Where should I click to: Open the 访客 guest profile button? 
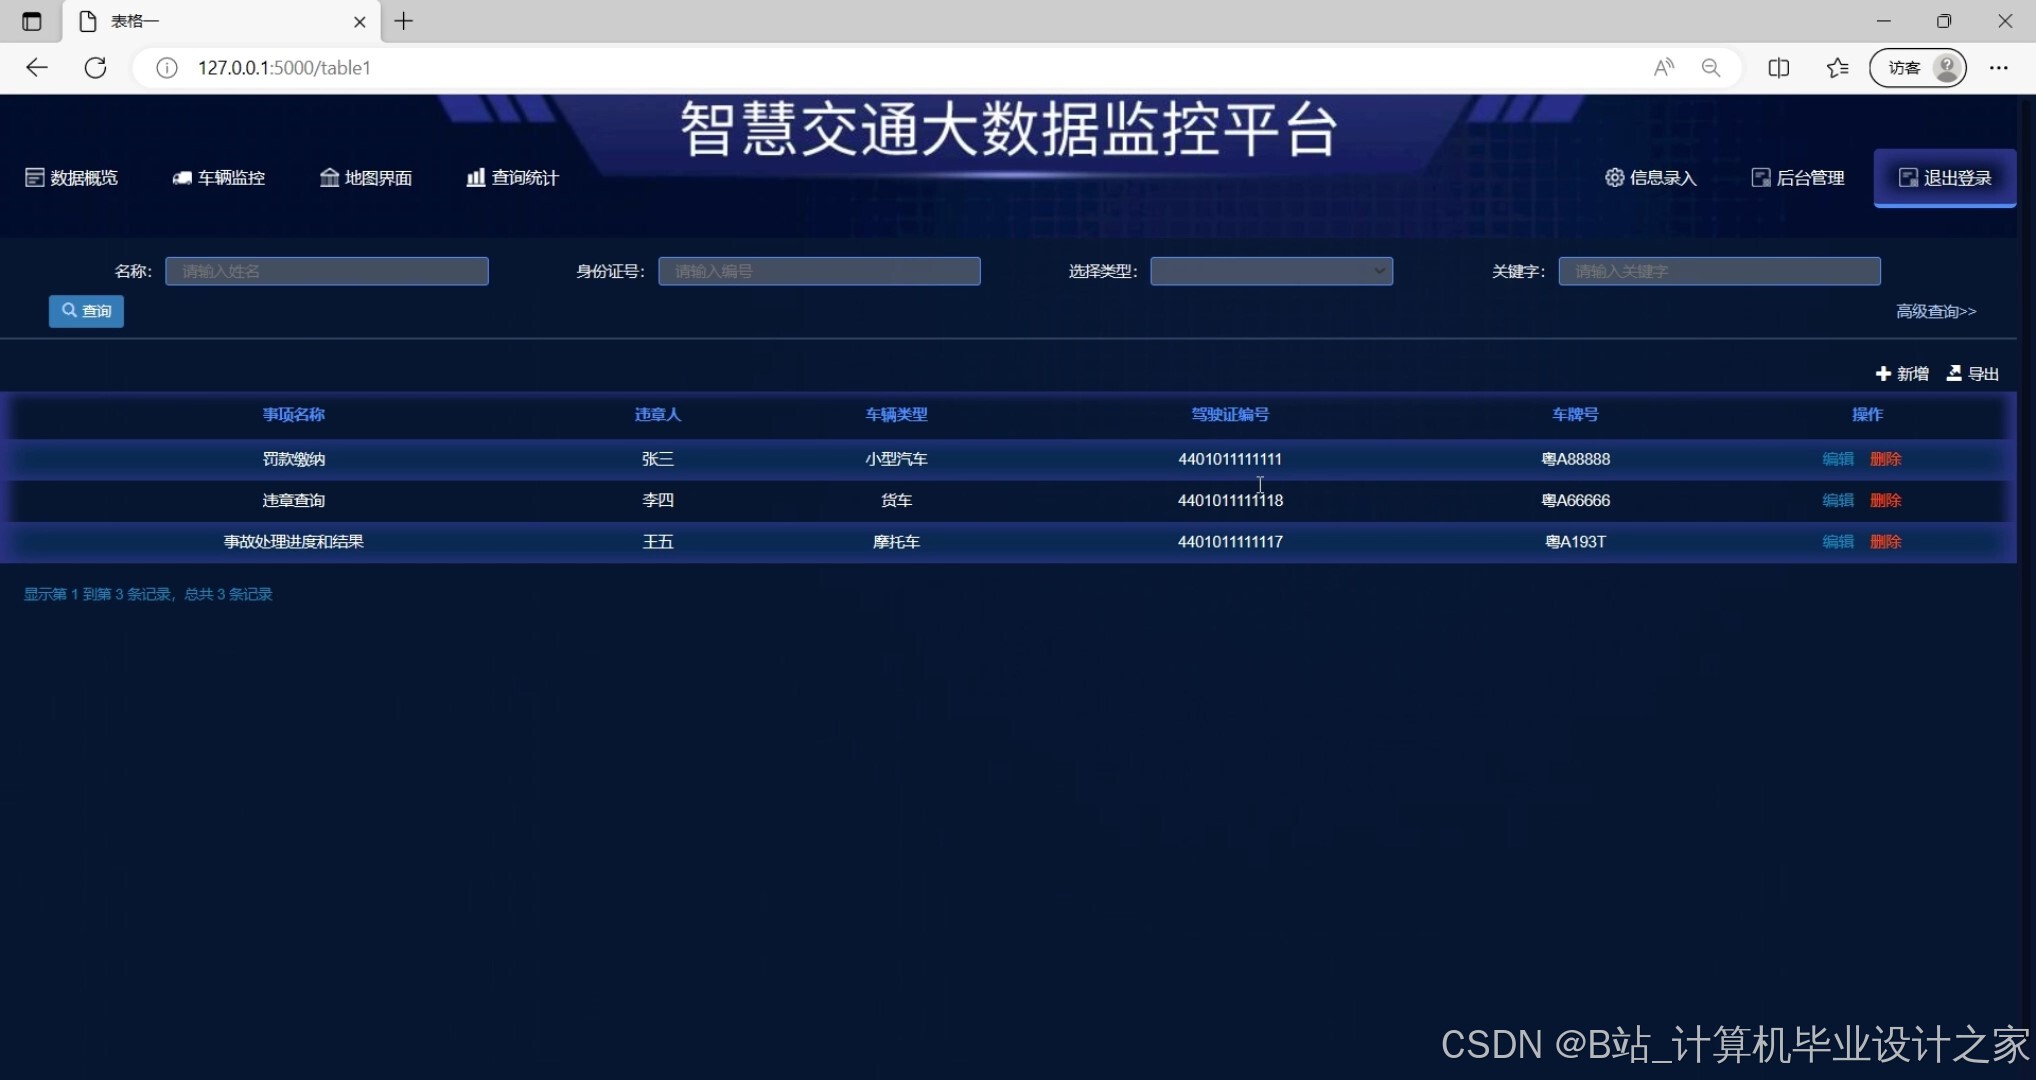pos(1917,67)
